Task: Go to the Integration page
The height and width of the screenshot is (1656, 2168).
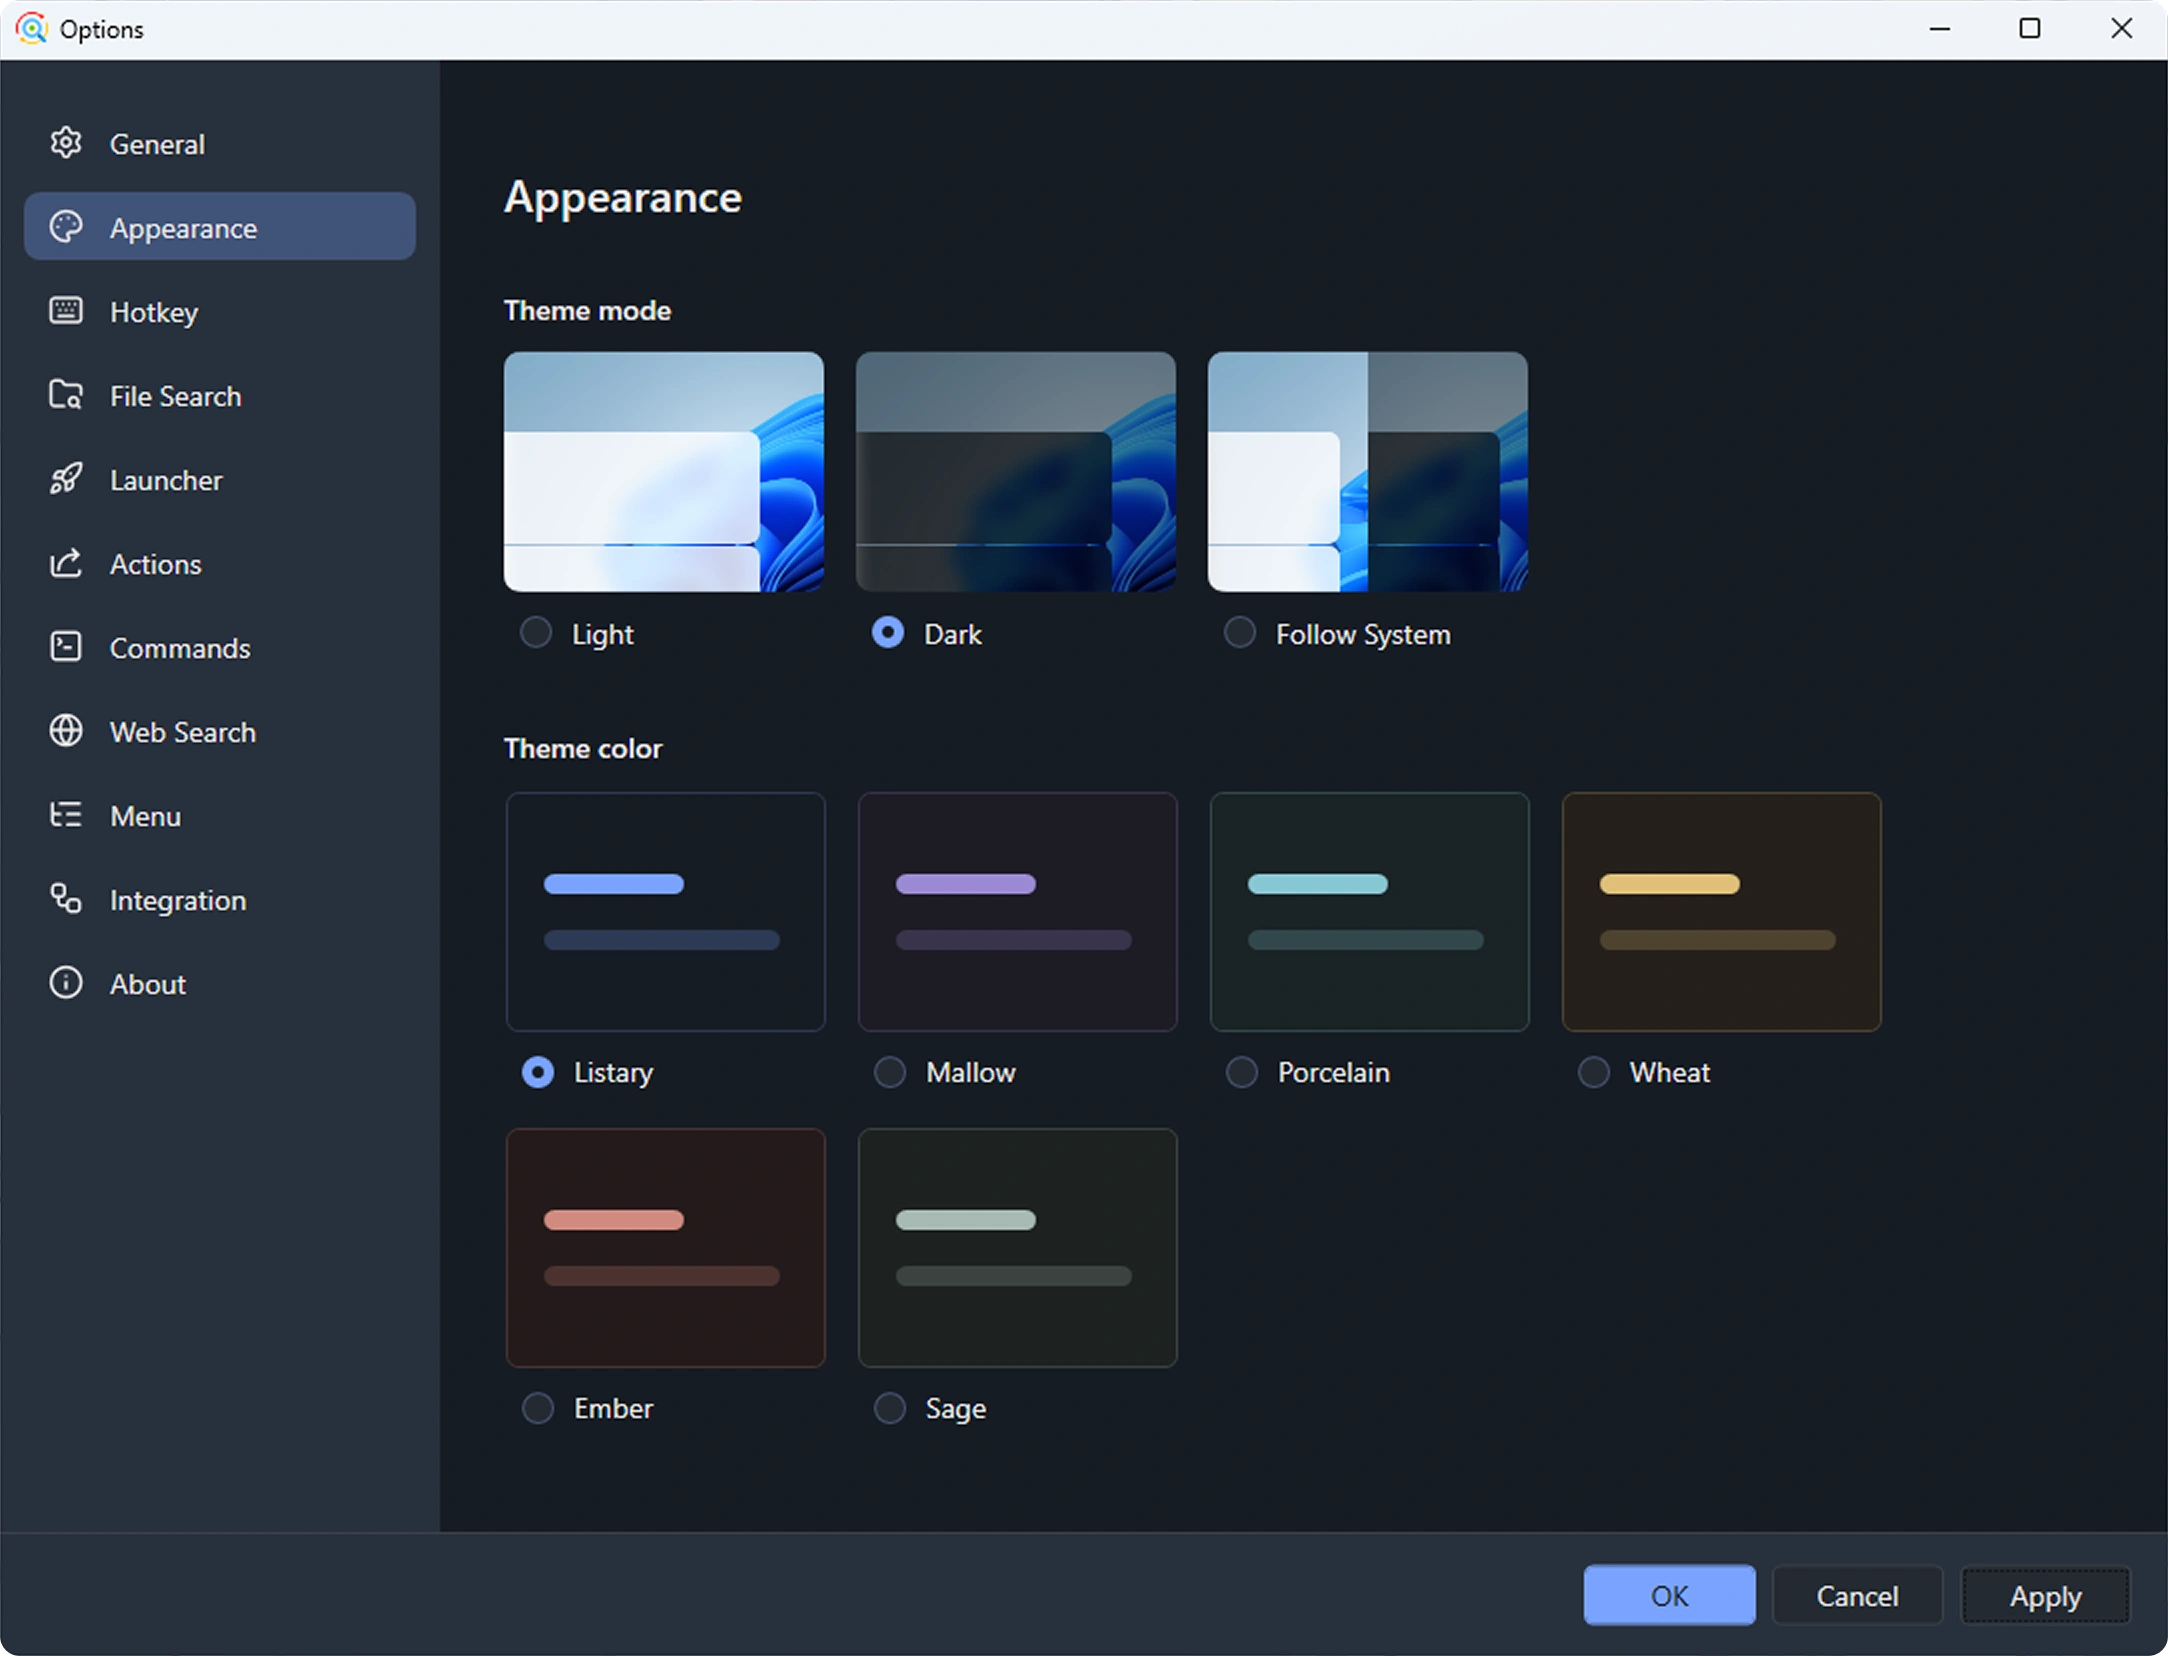Action: [x=178, y=900]
